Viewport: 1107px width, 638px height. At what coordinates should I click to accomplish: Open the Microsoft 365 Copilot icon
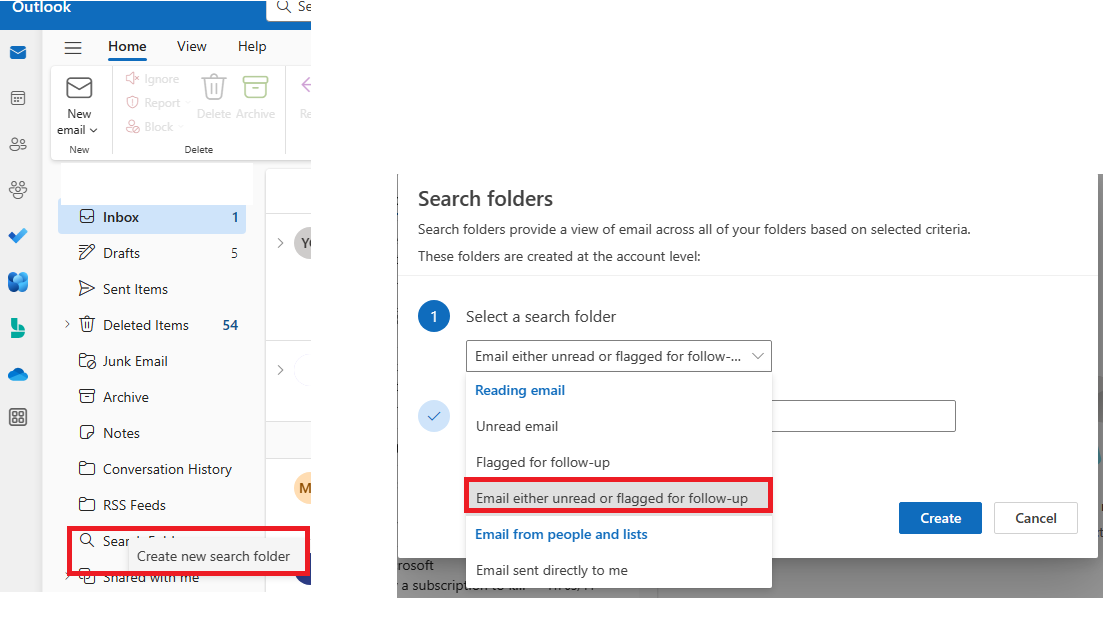click(18, 282)
